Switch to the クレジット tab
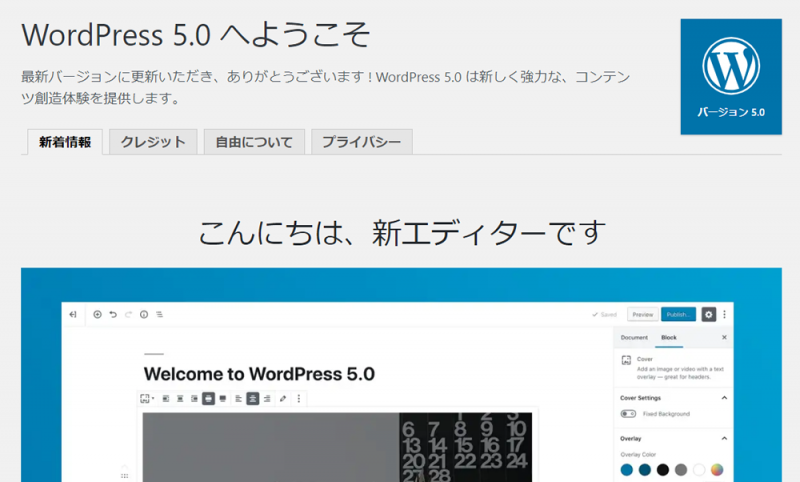The image size is (800, 482). point(153,142)
